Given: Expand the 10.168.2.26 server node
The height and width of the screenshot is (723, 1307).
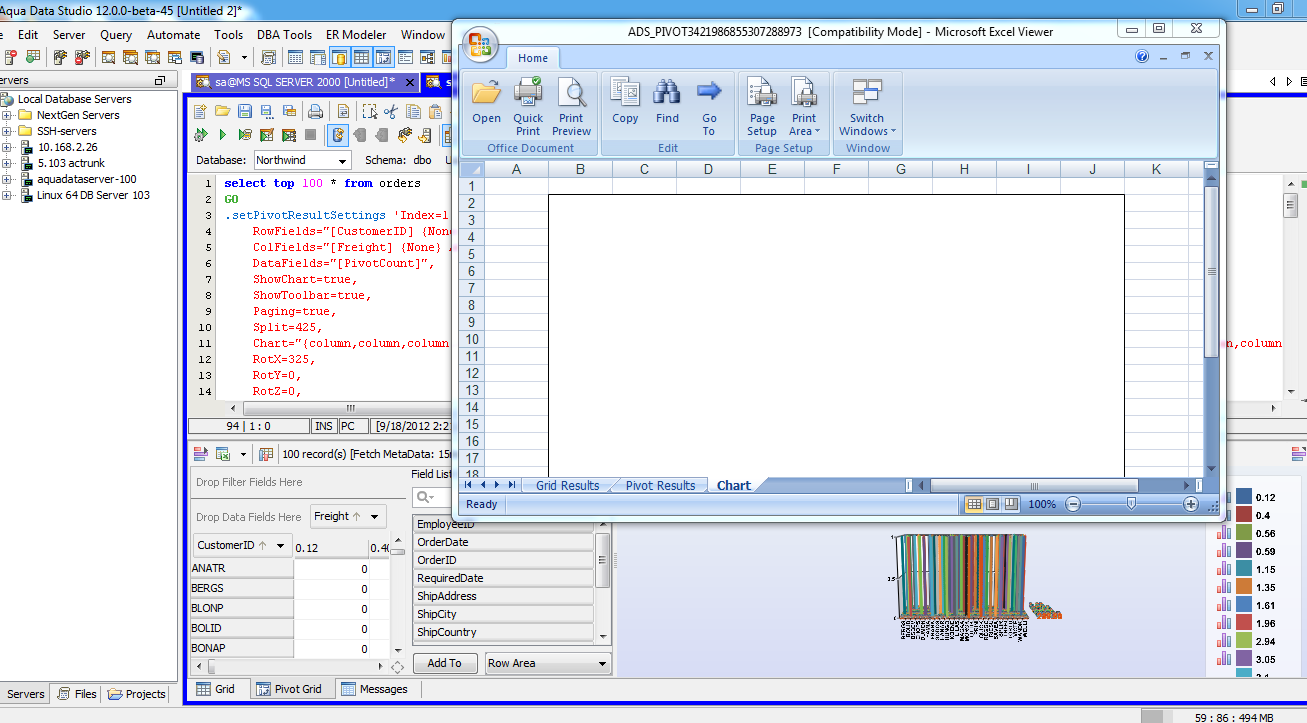Looking at the screenshot, I should click(x=7, y=147).
